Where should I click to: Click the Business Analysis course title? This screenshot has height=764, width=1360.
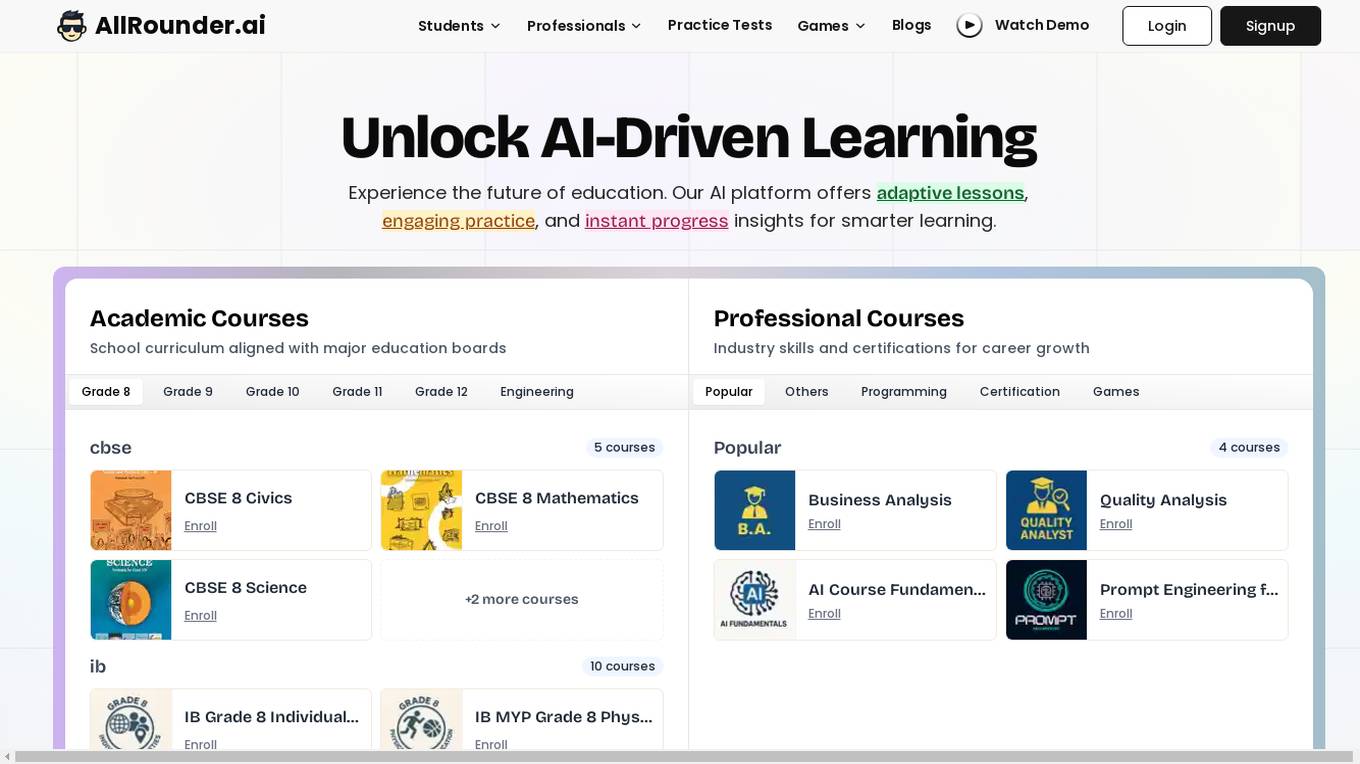point(880,500)
